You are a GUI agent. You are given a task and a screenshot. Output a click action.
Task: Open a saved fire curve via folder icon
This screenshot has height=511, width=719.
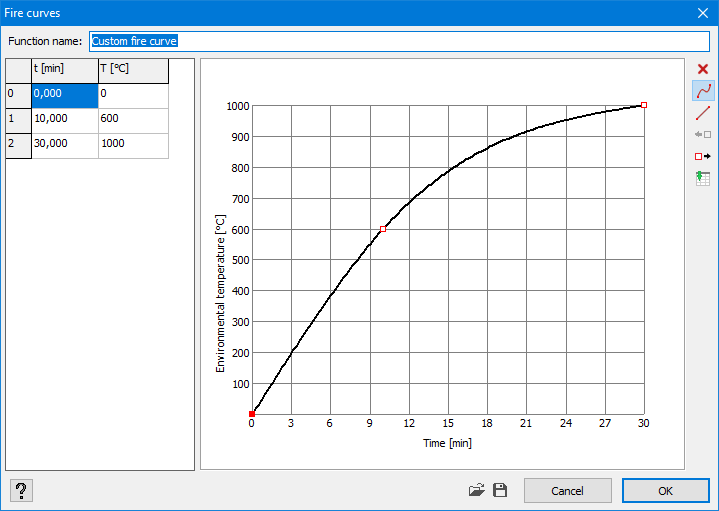pyautogui.click(x=477, y=490)
